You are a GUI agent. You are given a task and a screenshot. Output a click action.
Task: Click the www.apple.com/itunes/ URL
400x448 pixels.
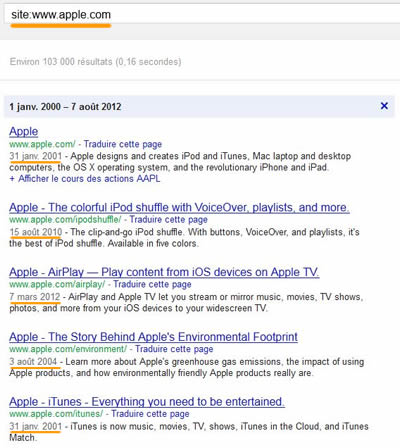tap(56, 414)
